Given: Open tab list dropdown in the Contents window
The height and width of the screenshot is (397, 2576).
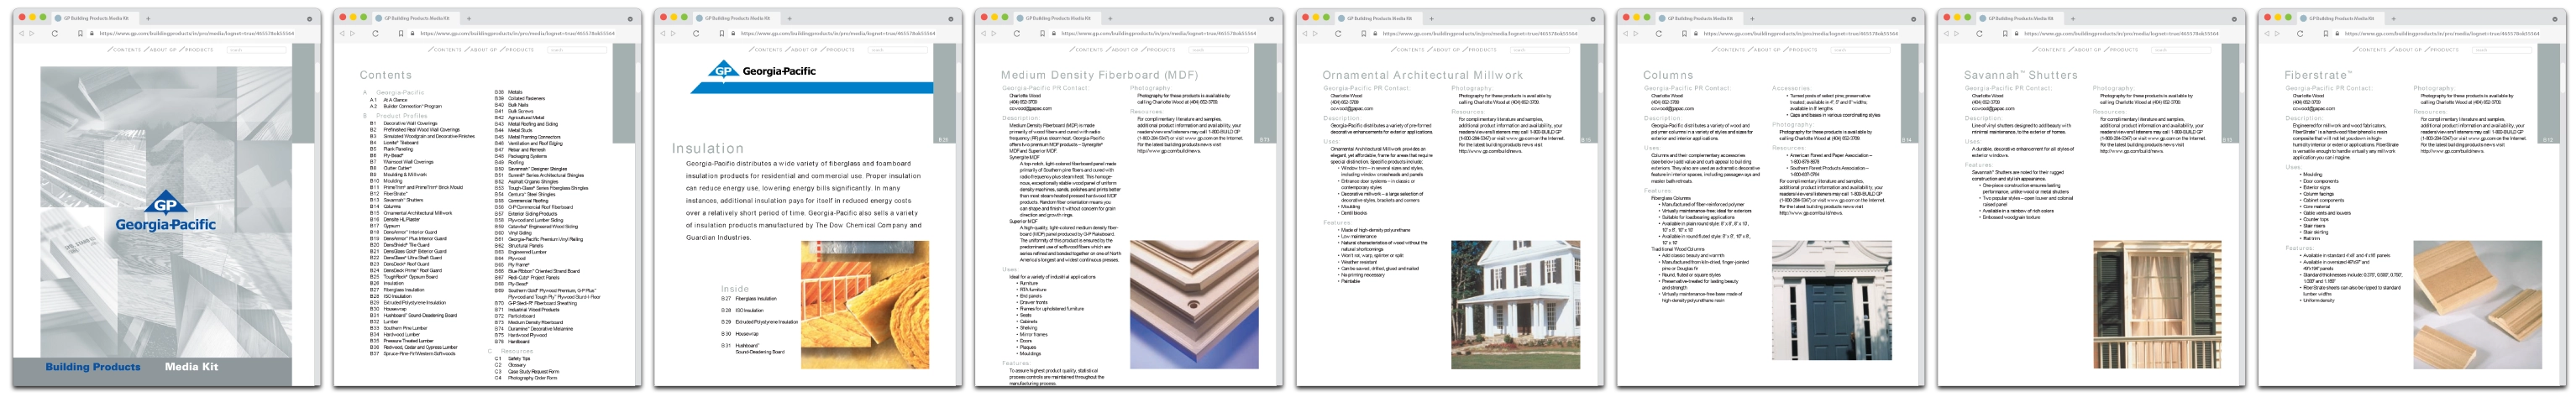Looking at the screenshot, I should coord(630,19).
